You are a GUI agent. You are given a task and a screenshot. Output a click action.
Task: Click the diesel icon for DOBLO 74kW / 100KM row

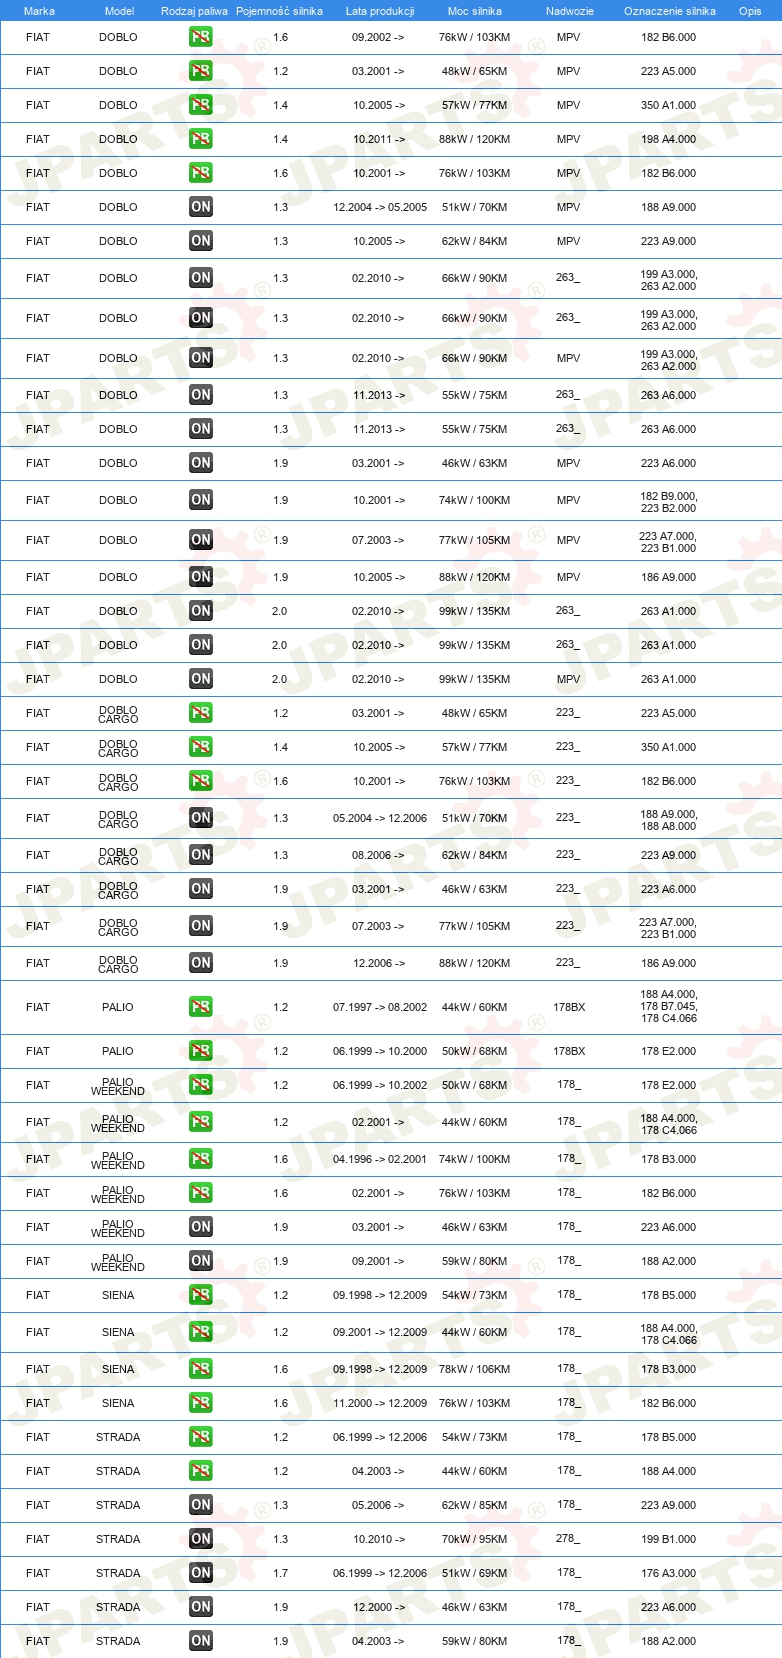tap(201, 500)
